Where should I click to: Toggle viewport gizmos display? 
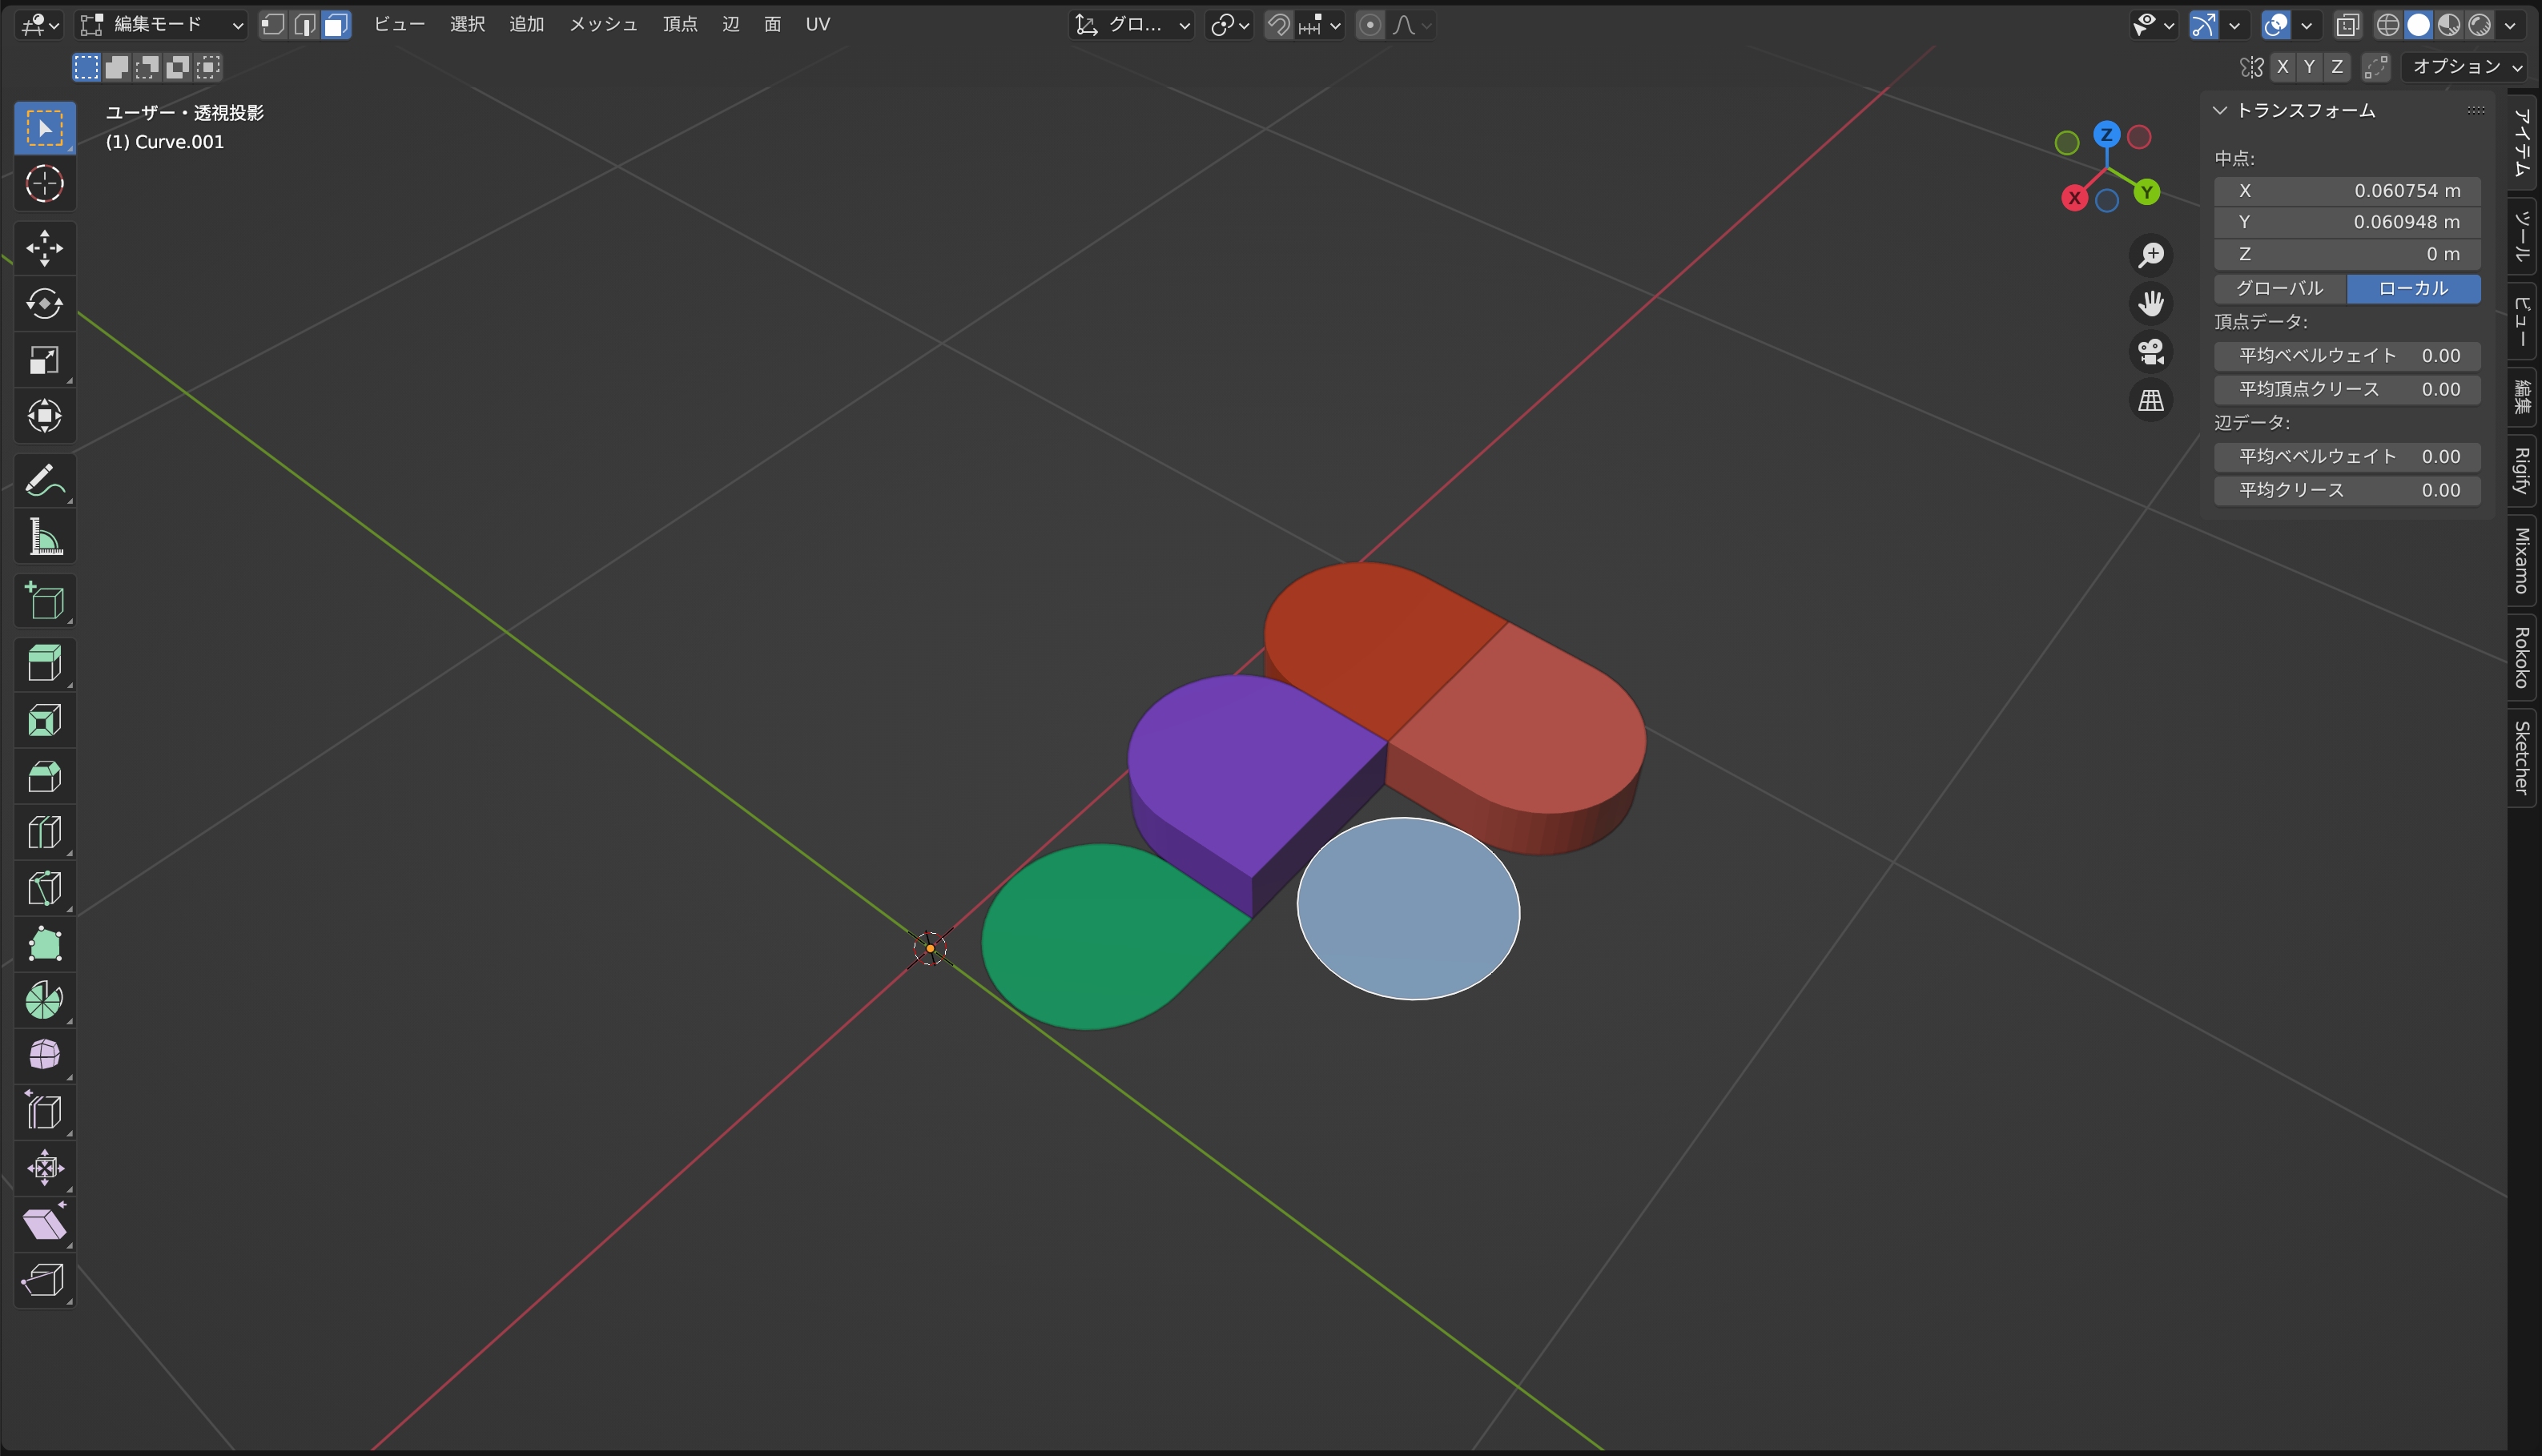click(2204, 24)
